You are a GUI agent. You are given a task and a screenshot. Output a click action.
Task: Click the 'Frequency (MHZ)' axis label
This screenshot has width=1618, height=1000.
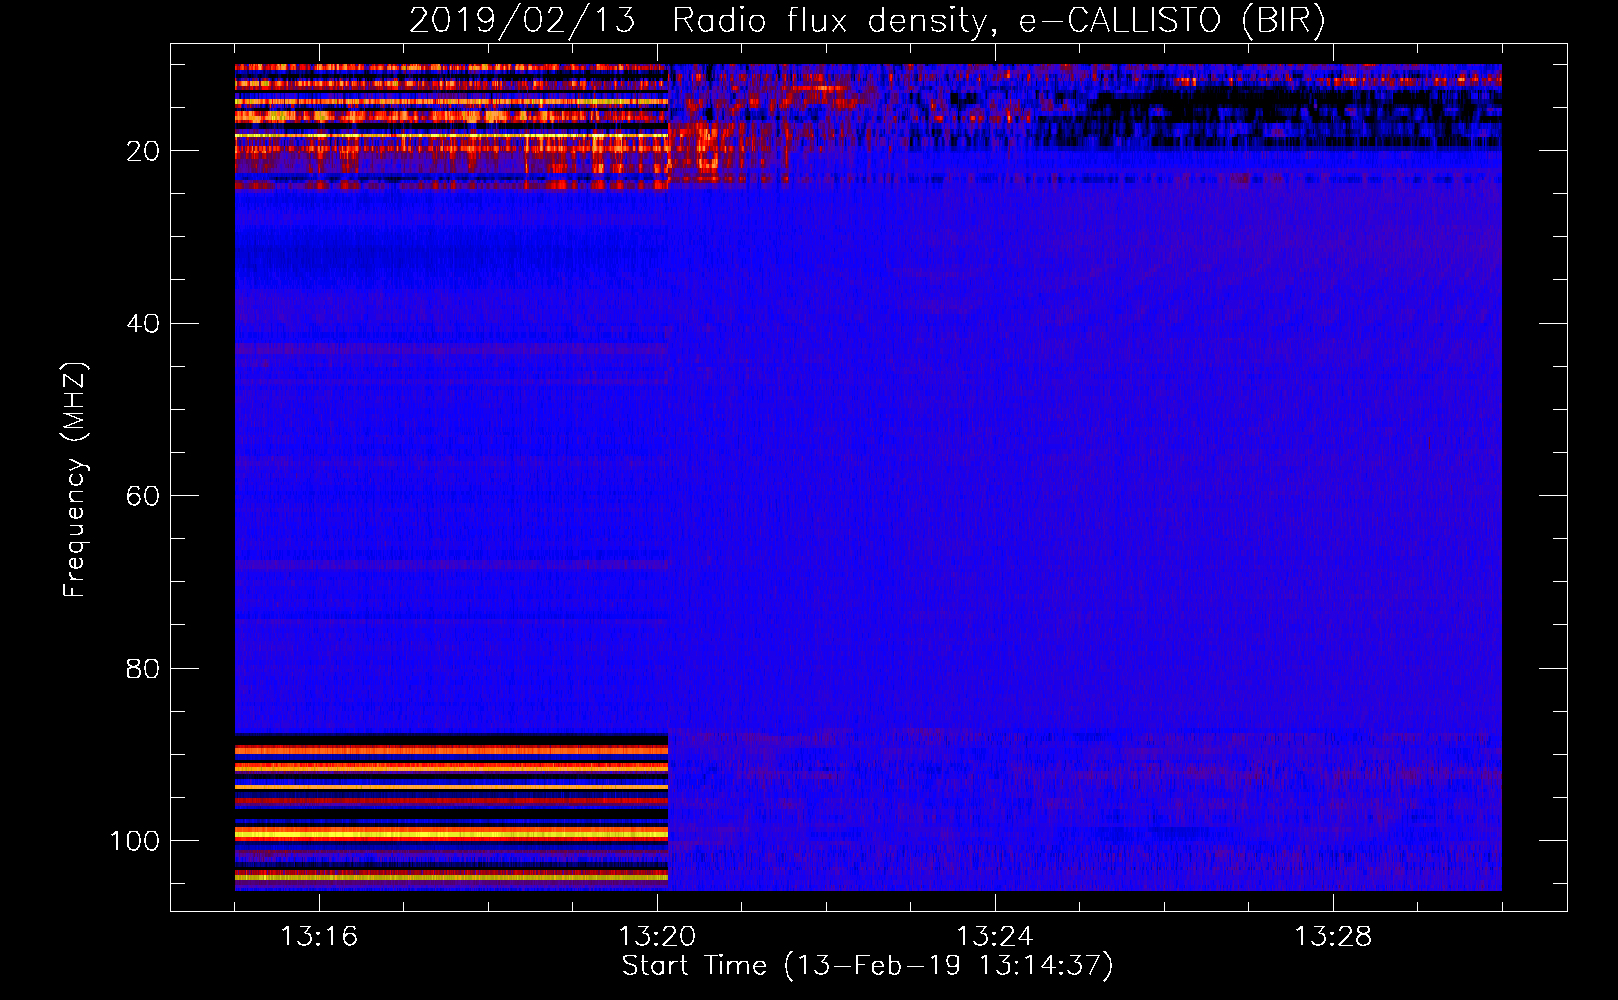pos(75,480)
